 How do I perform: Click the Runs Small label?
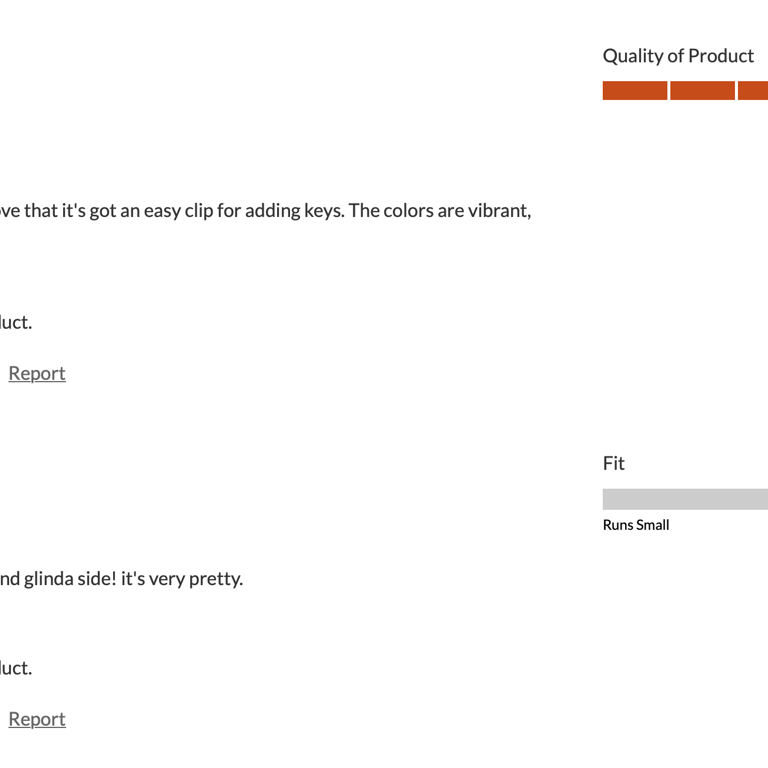tap(636, 525)
